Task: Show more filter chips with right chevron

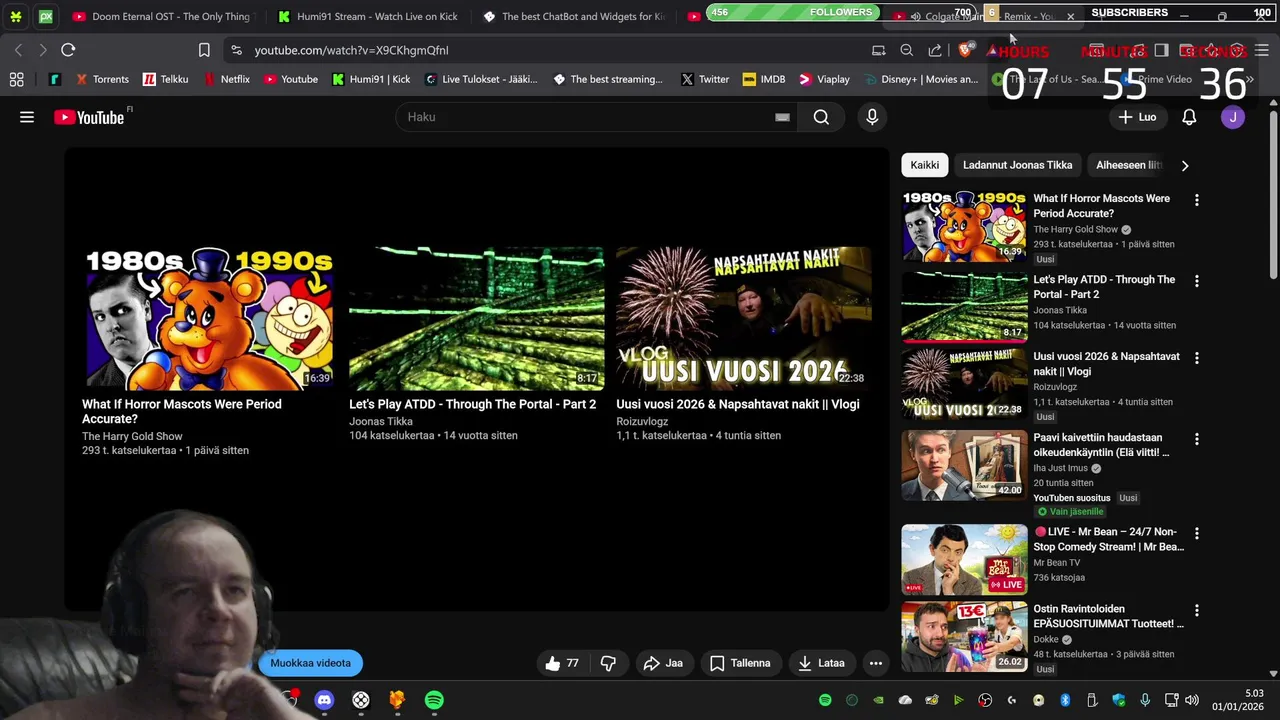Action: 1185,166
